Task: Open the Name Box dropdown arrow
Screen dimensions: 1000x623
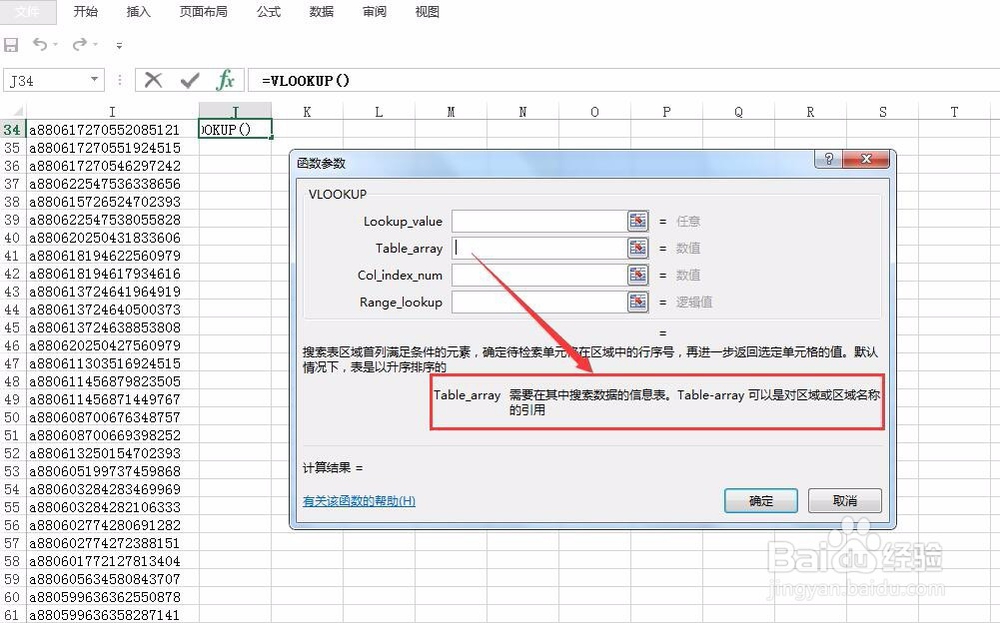Action: click(96, 80)
